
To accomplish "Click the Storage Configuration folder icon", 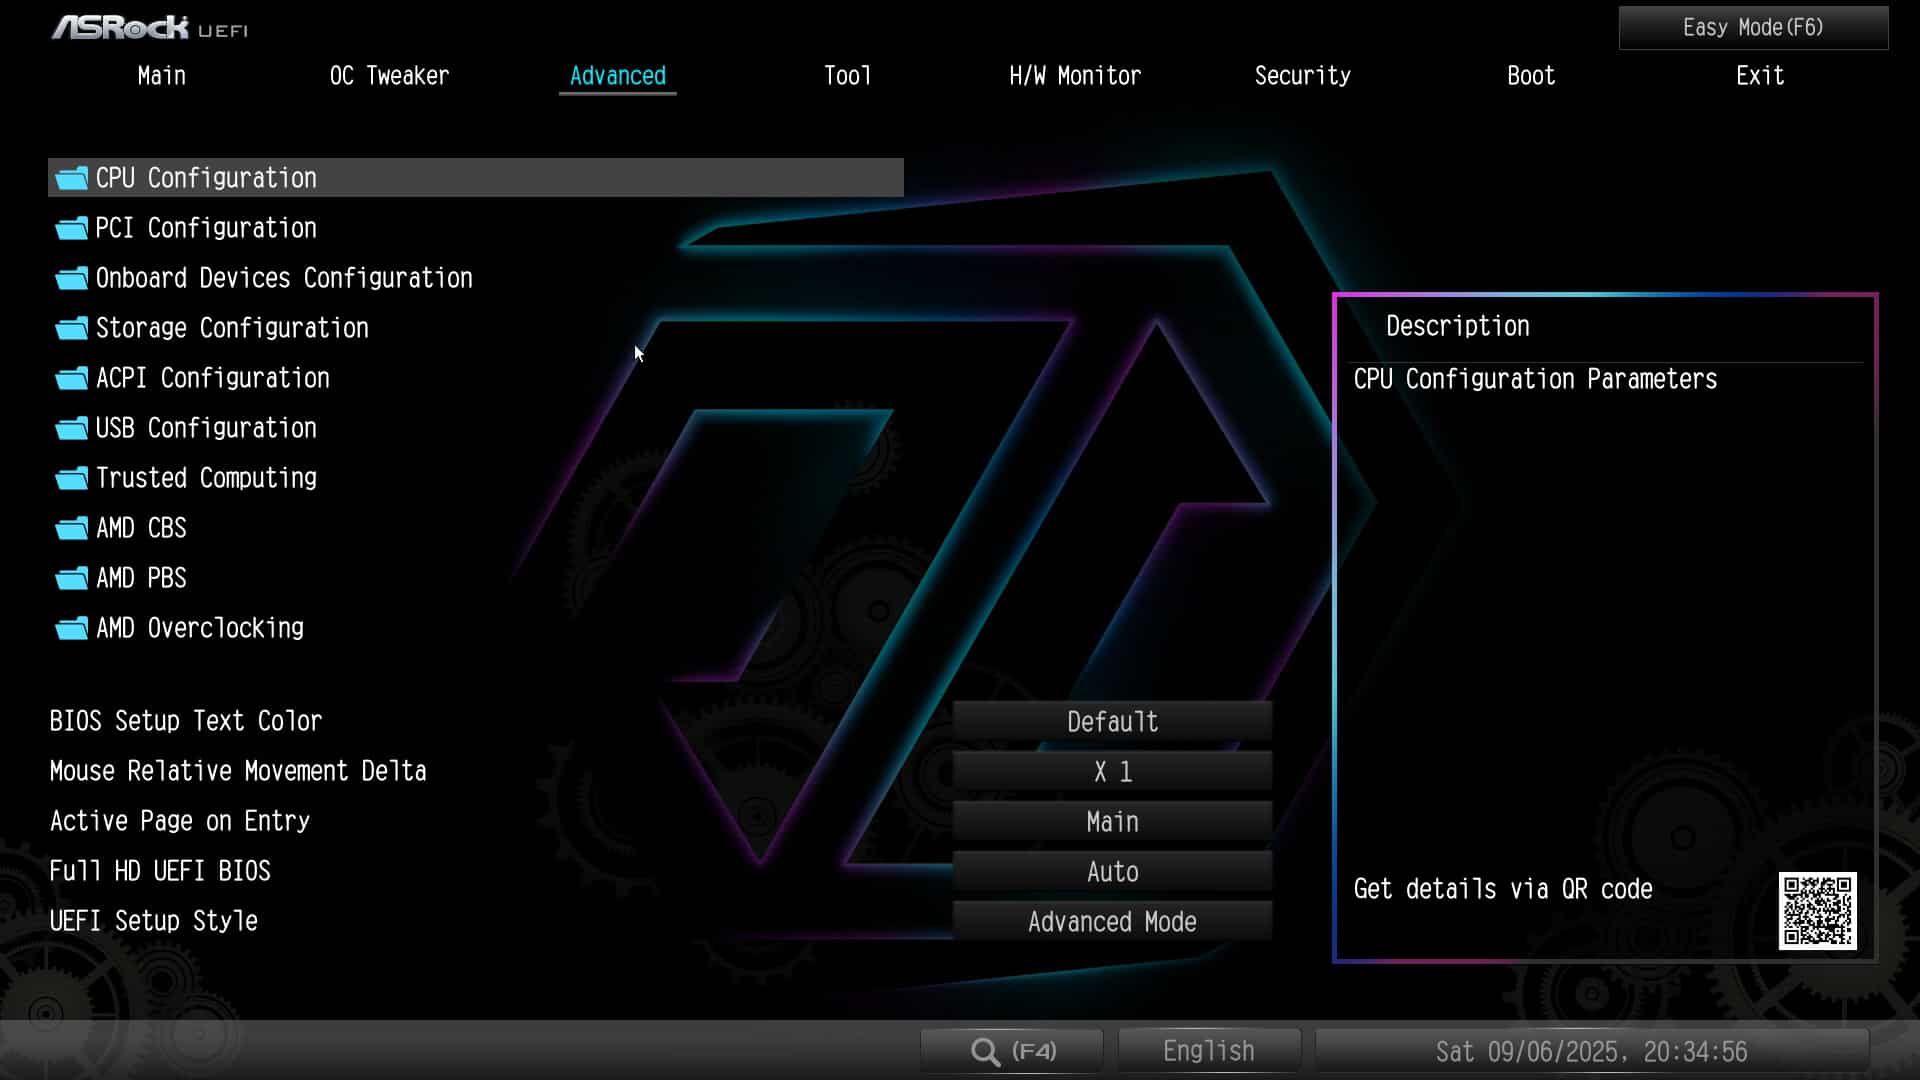I will (x=71, y=329).
